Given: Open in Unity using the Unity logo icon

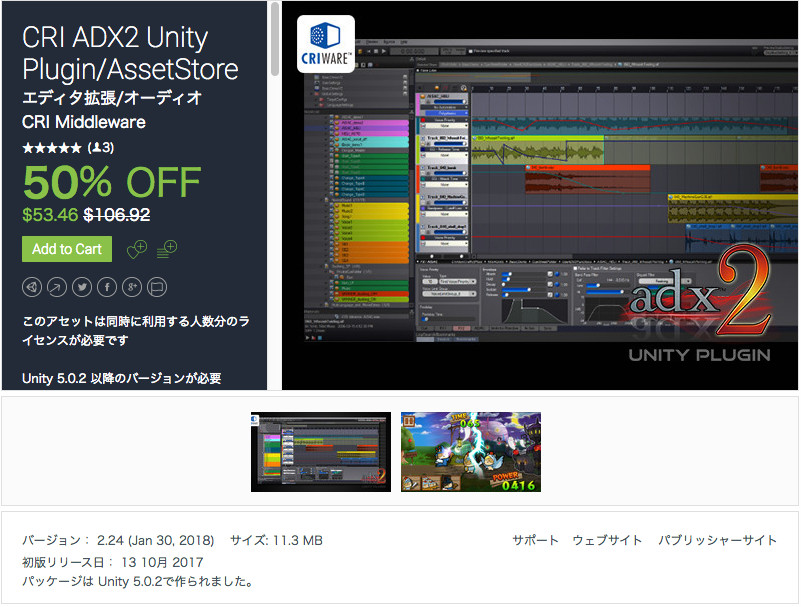Looking at the screenshot, I should pos(32,287).
